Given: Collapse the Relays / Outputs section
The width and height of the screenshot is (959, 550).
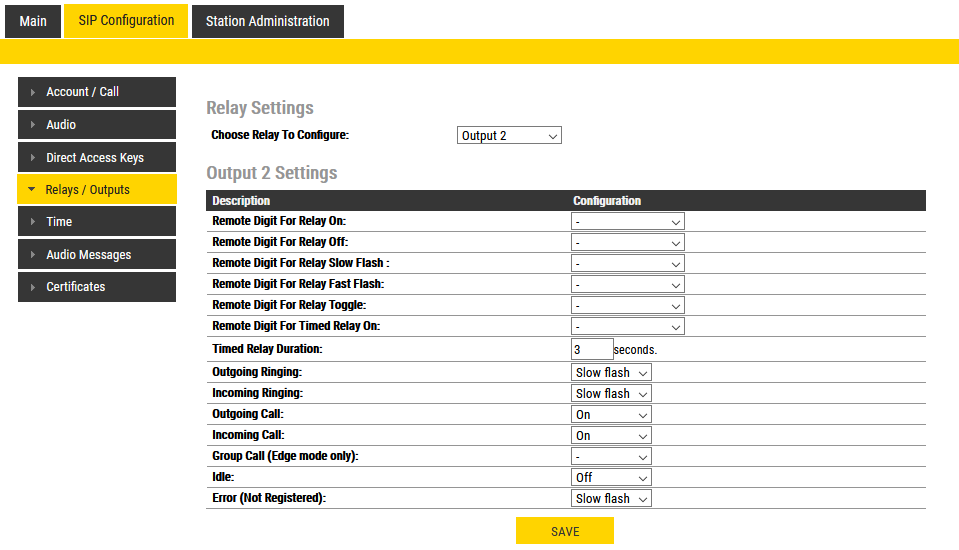Looking at the screenshot, I should tap(97, 190).
